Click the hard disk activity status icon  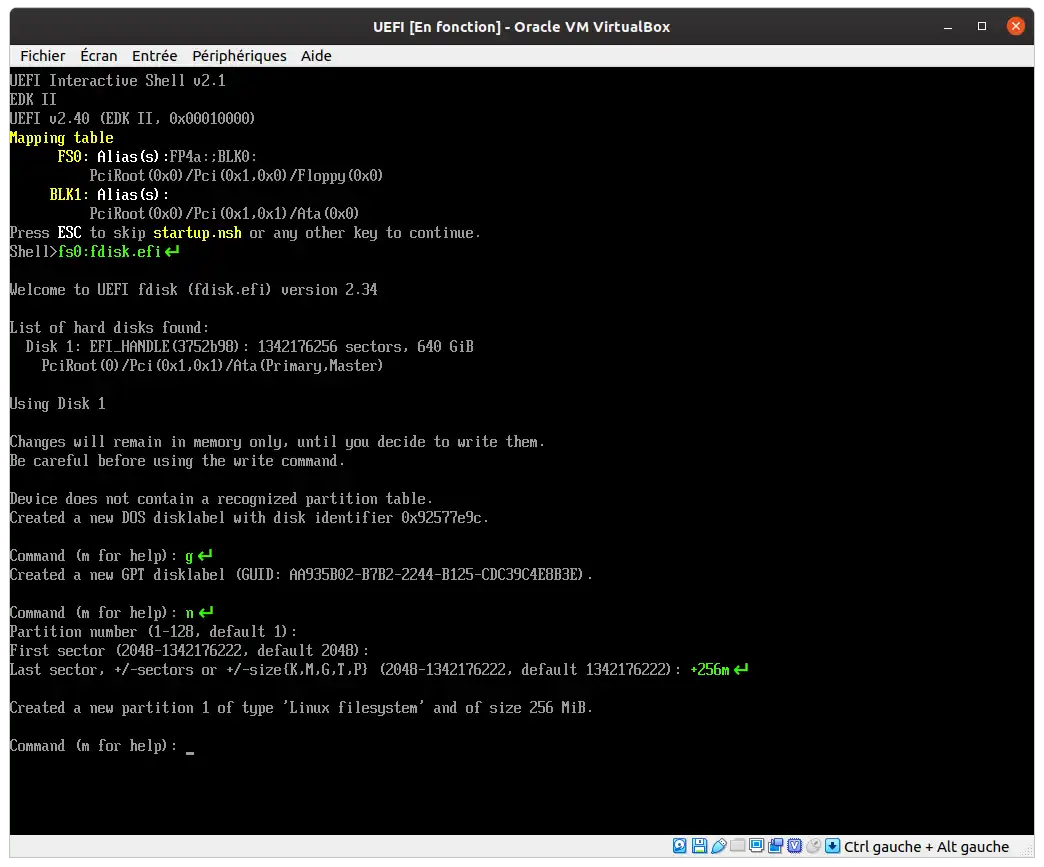(x=679, y=846)
